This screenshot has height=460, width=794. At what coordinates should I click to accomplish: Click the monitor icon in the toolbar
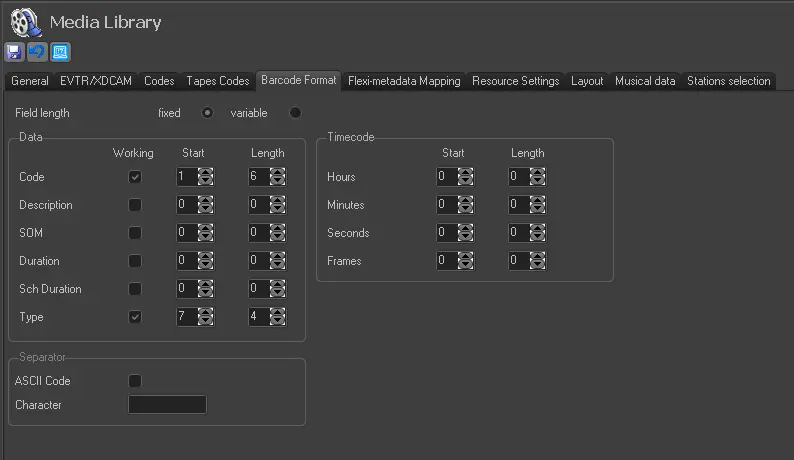60,52
